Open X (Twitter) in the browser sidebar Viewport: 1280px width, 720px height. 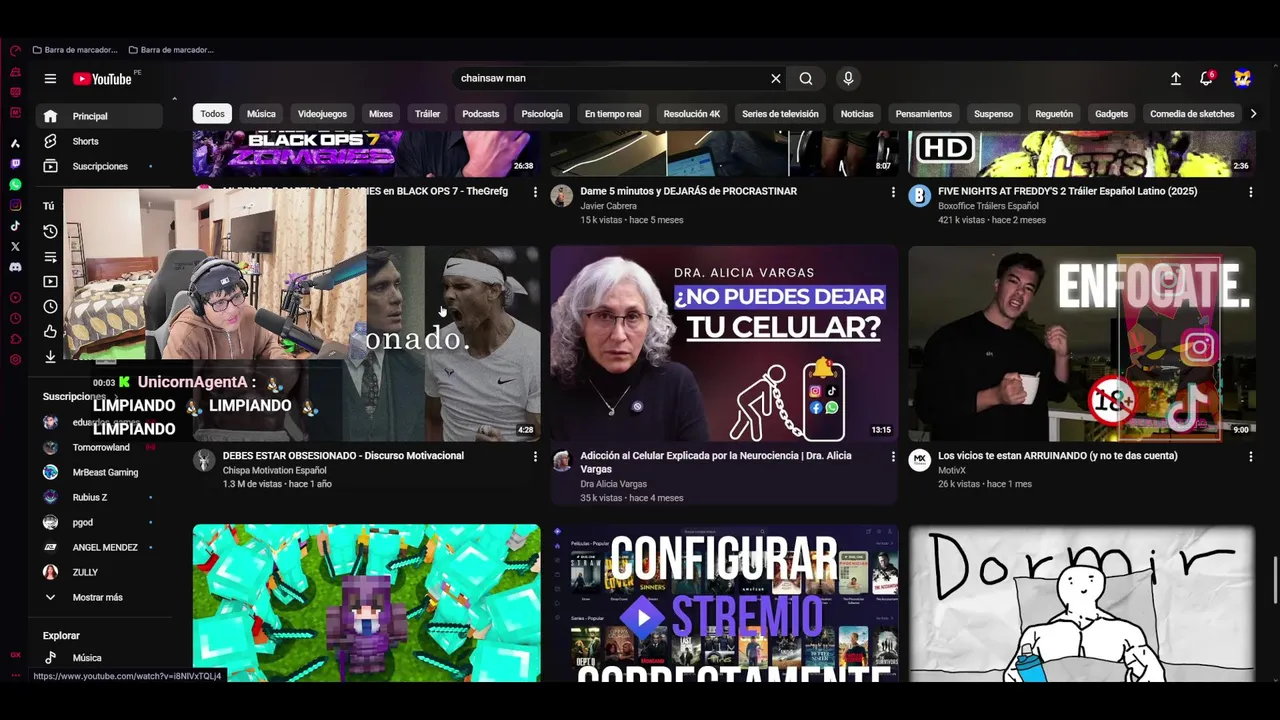tap(15, 246)
